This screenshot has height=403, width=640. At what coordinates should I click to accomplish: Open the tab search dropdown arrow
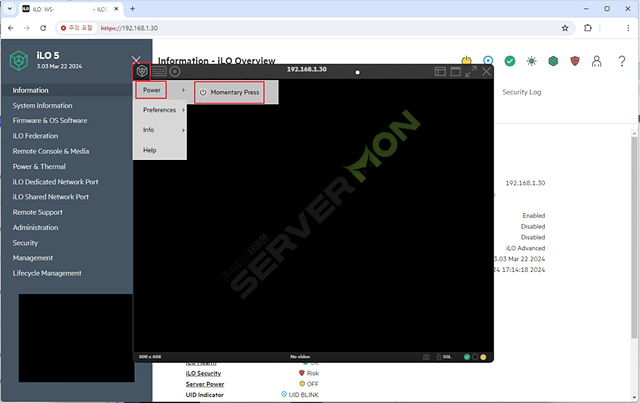click(9, 9)
